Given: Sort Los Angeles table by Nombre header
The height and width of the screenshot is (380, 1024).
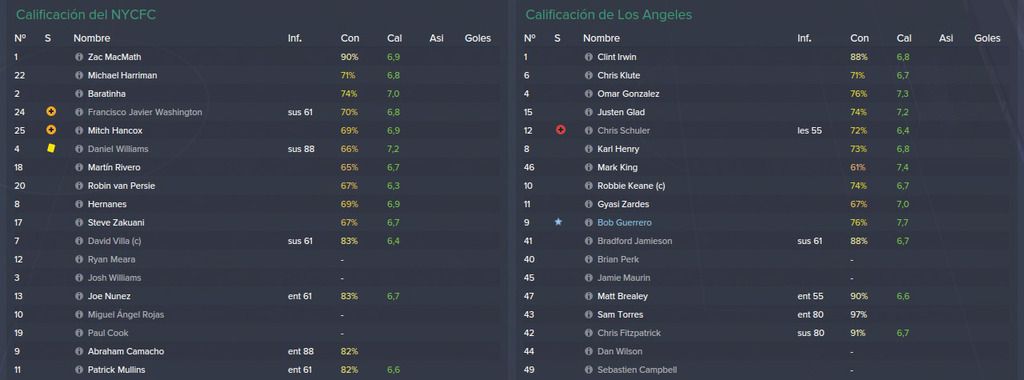Looking at the screenshot, I should pyautogui.click(x=601, y=39).
